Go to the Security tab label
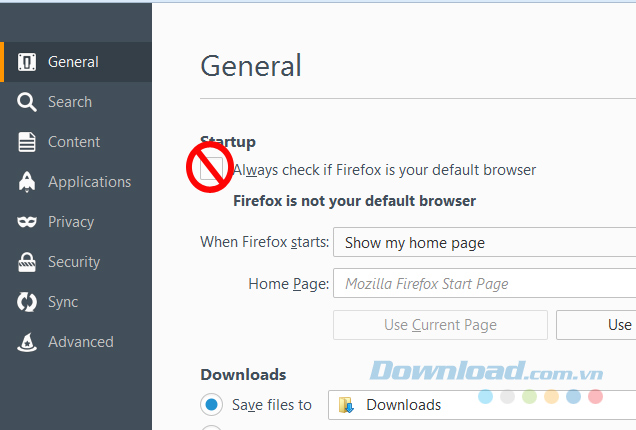Viewport: 636px width, 430px height. pos(74,262)
